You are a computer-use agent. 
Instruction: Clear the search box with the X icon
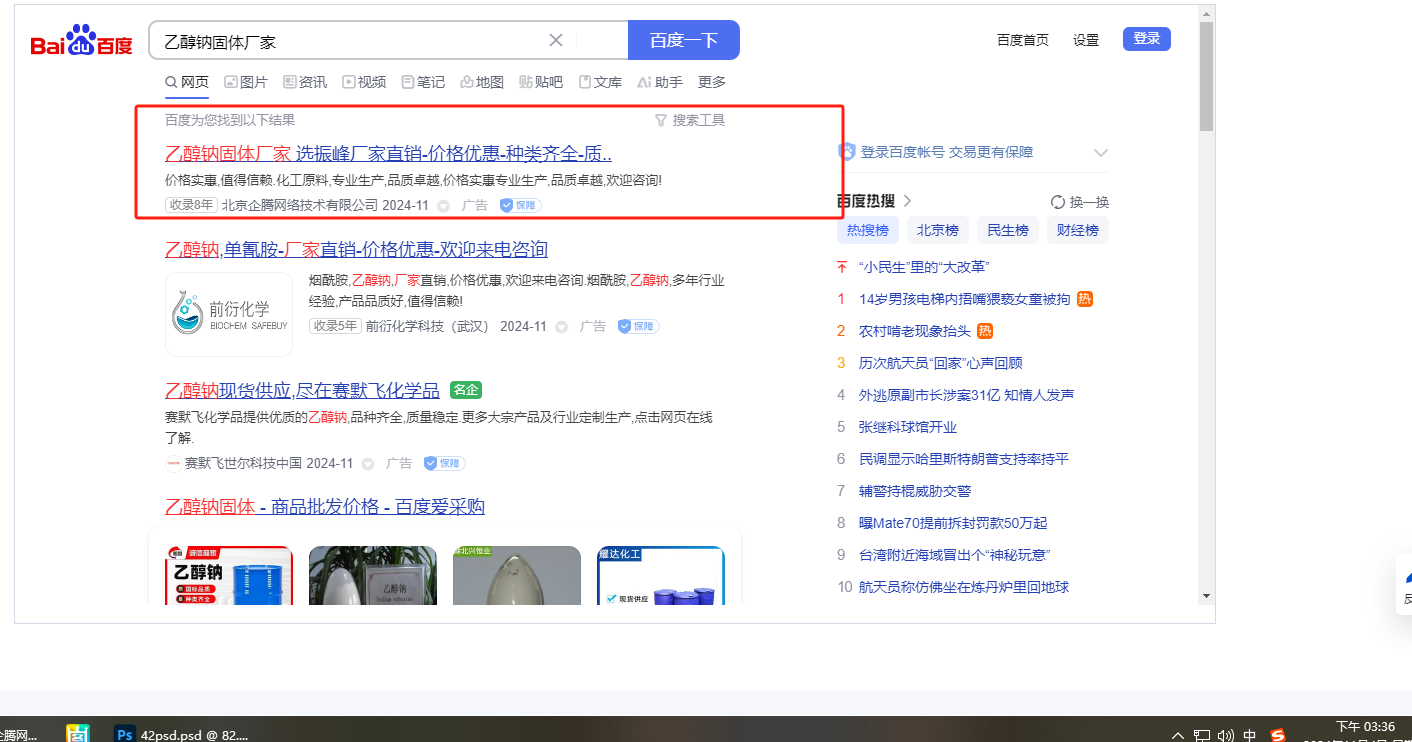coord(556,41)
